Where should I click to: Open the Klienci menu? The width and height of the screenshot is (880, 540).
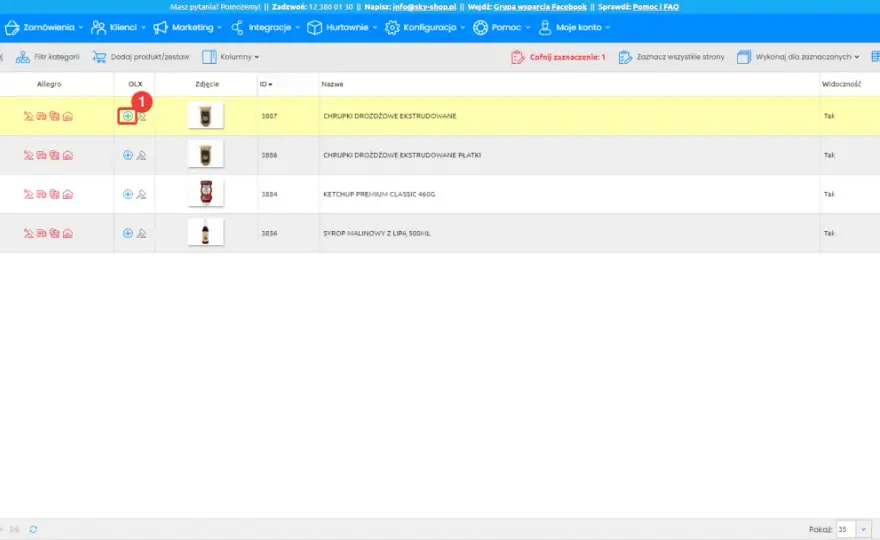tap(118, 27)
